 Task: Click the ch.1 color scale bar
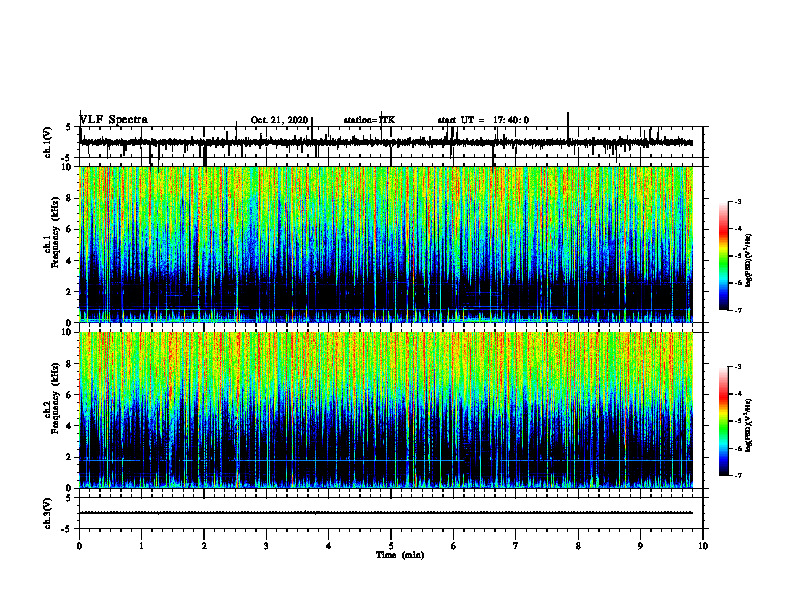[723, 256]
